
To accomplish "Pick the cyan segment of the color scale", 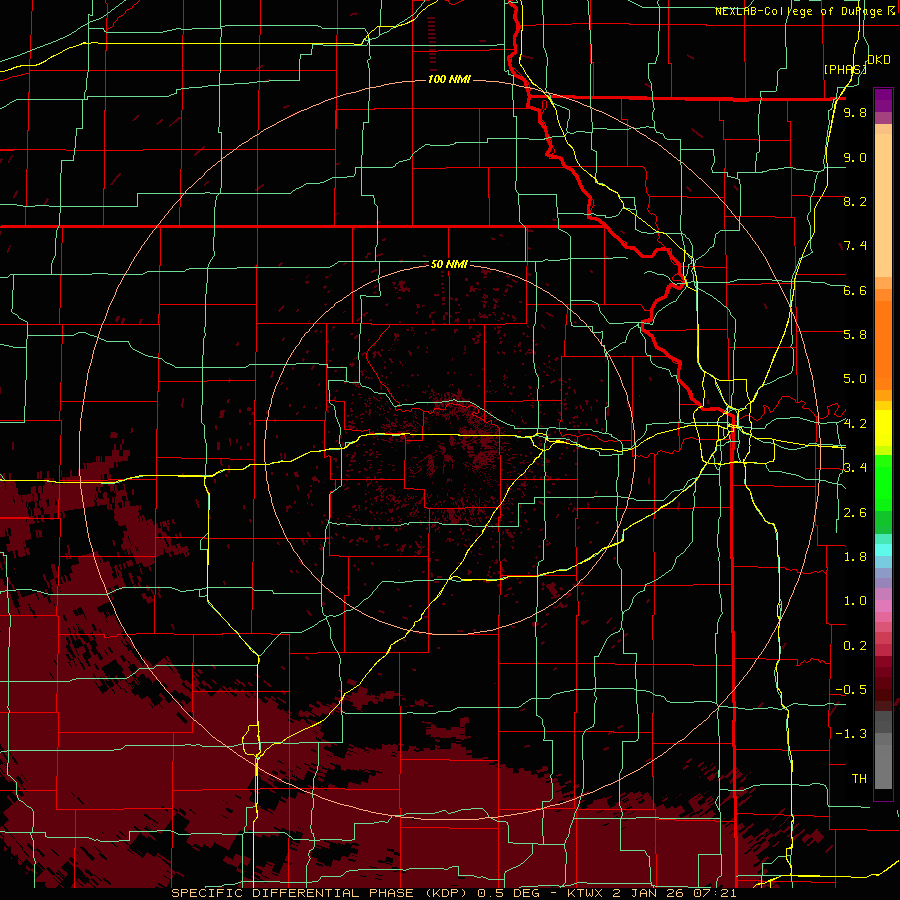I will click(x=883, y=550).
